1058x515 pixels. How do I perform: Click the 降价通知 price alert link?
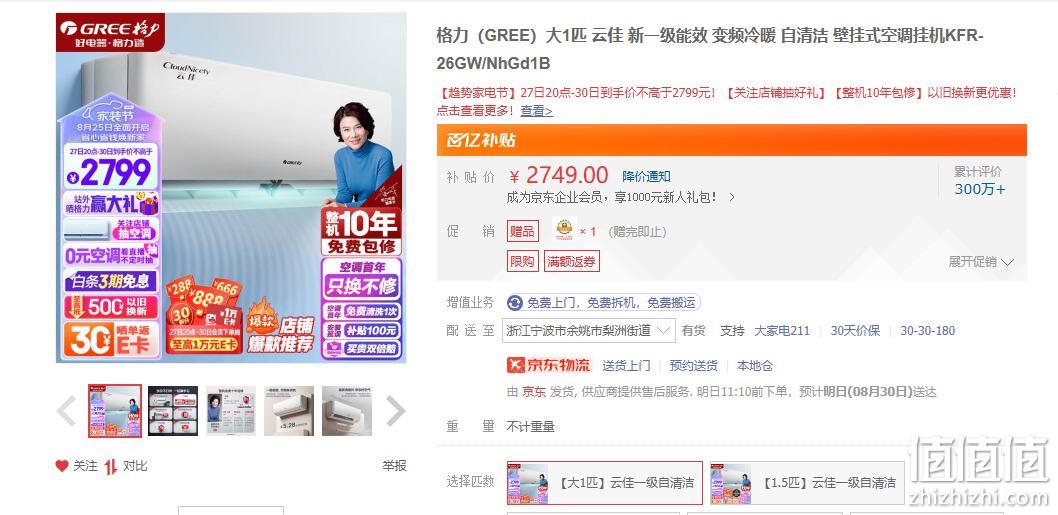point(646,177)
